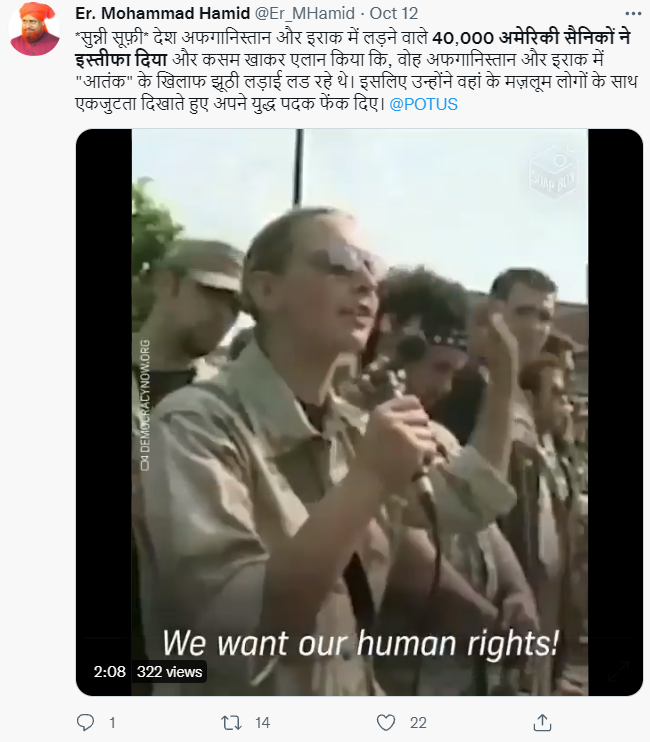Image resolution: width=650 pixels, height=742 pixels.
Task: Open the Er. Mohammad Hamid display name
Action: (x=162, y=13)
